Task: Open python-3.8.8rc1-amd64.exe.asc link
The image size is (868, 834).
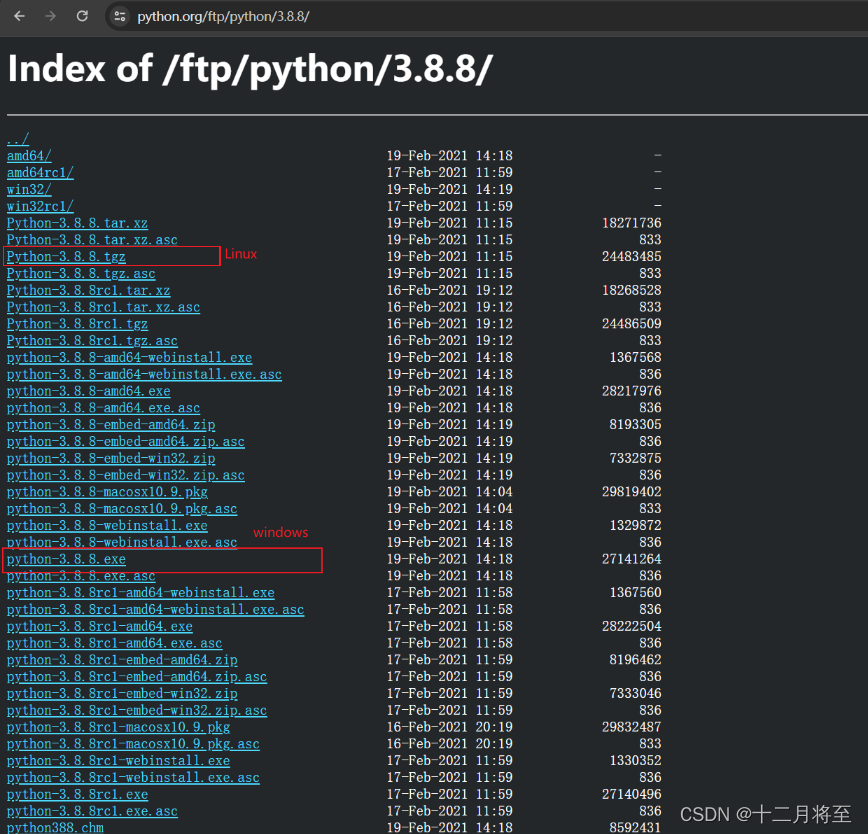Action: tap(114, 643)
